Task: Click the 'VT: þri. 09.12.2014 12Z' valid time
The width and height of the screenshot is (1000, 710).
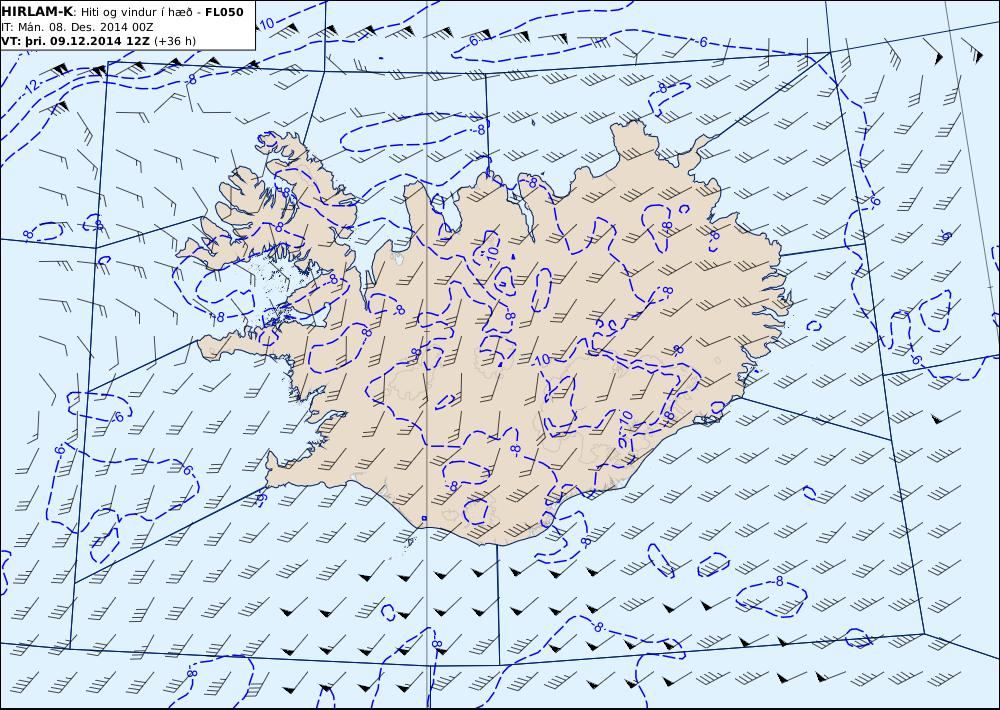Action: point(76,41)
